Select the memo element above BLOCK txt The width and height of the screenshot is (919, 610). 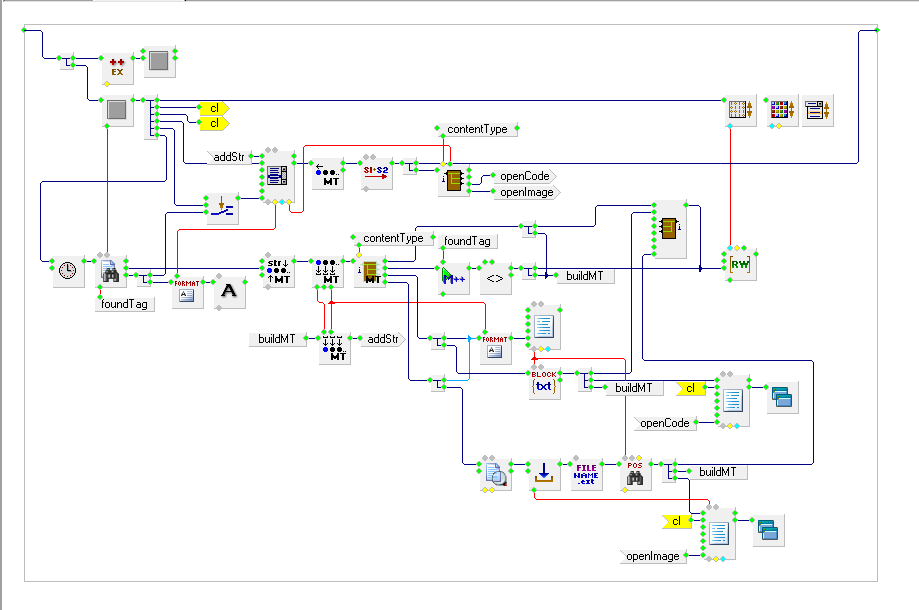[544, 327]
